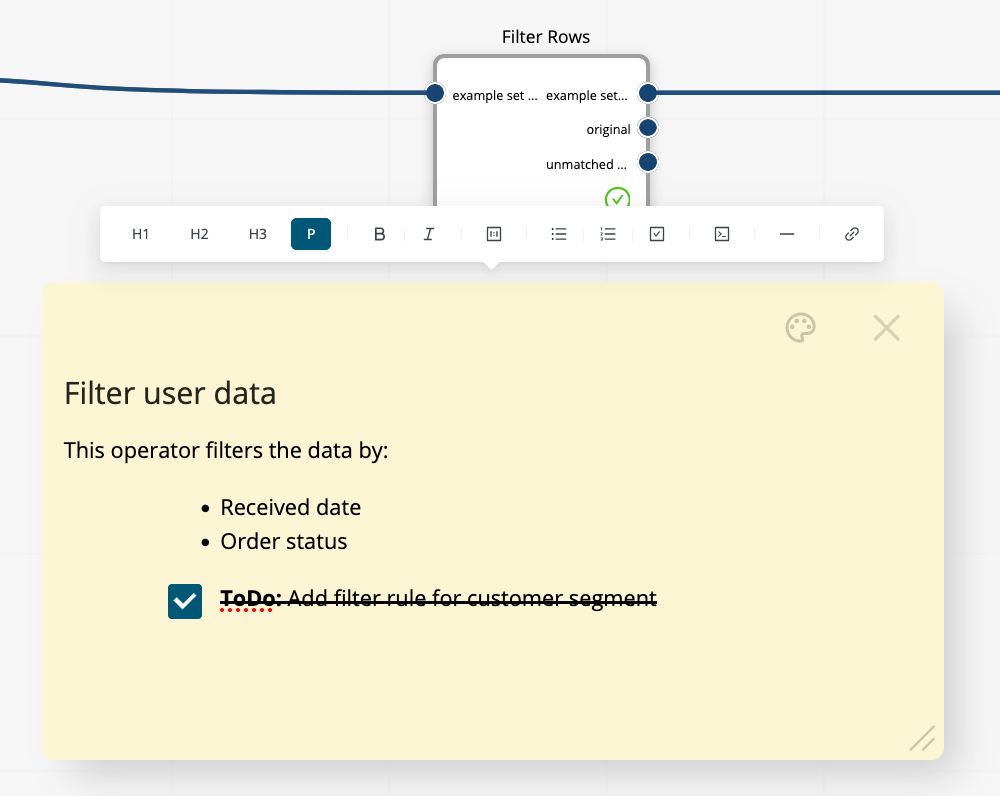The width and height of the screenshot is (1000, 796).
Task: Click the green success checkmark on Filter Rows
Action: click(617, 199)
